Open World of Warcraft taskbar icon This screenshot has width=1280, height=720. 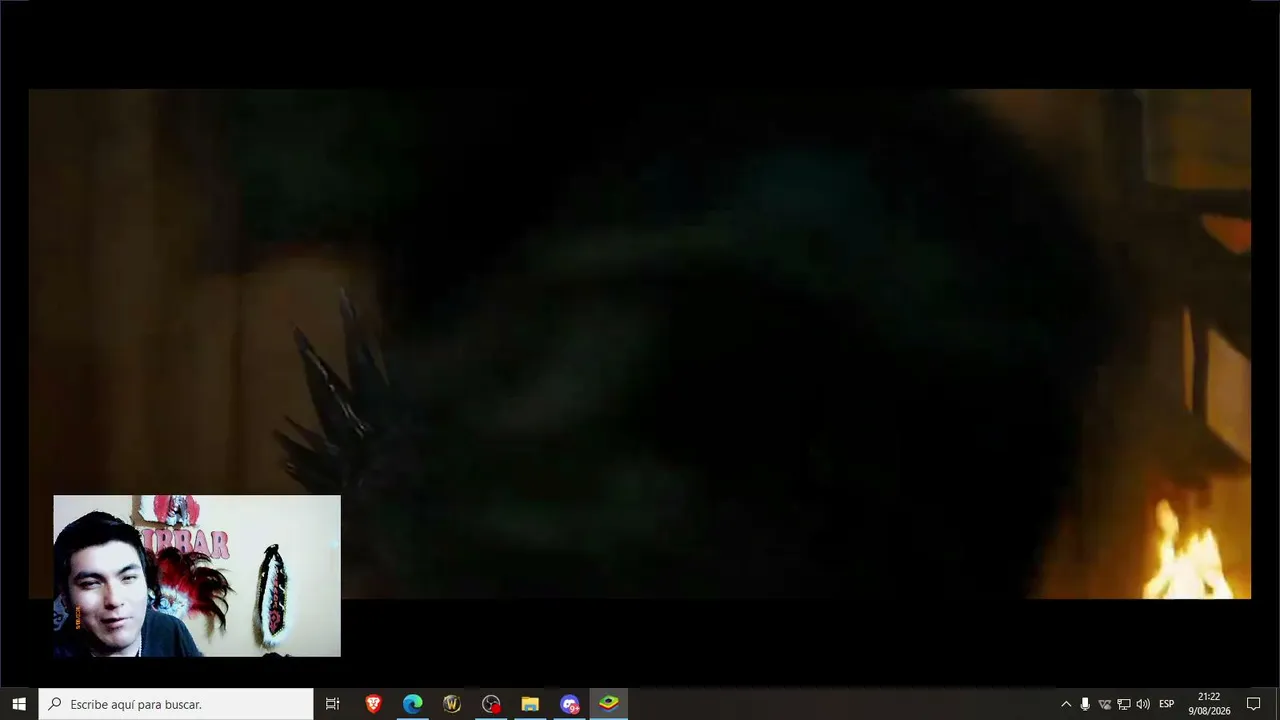[452, 704]
